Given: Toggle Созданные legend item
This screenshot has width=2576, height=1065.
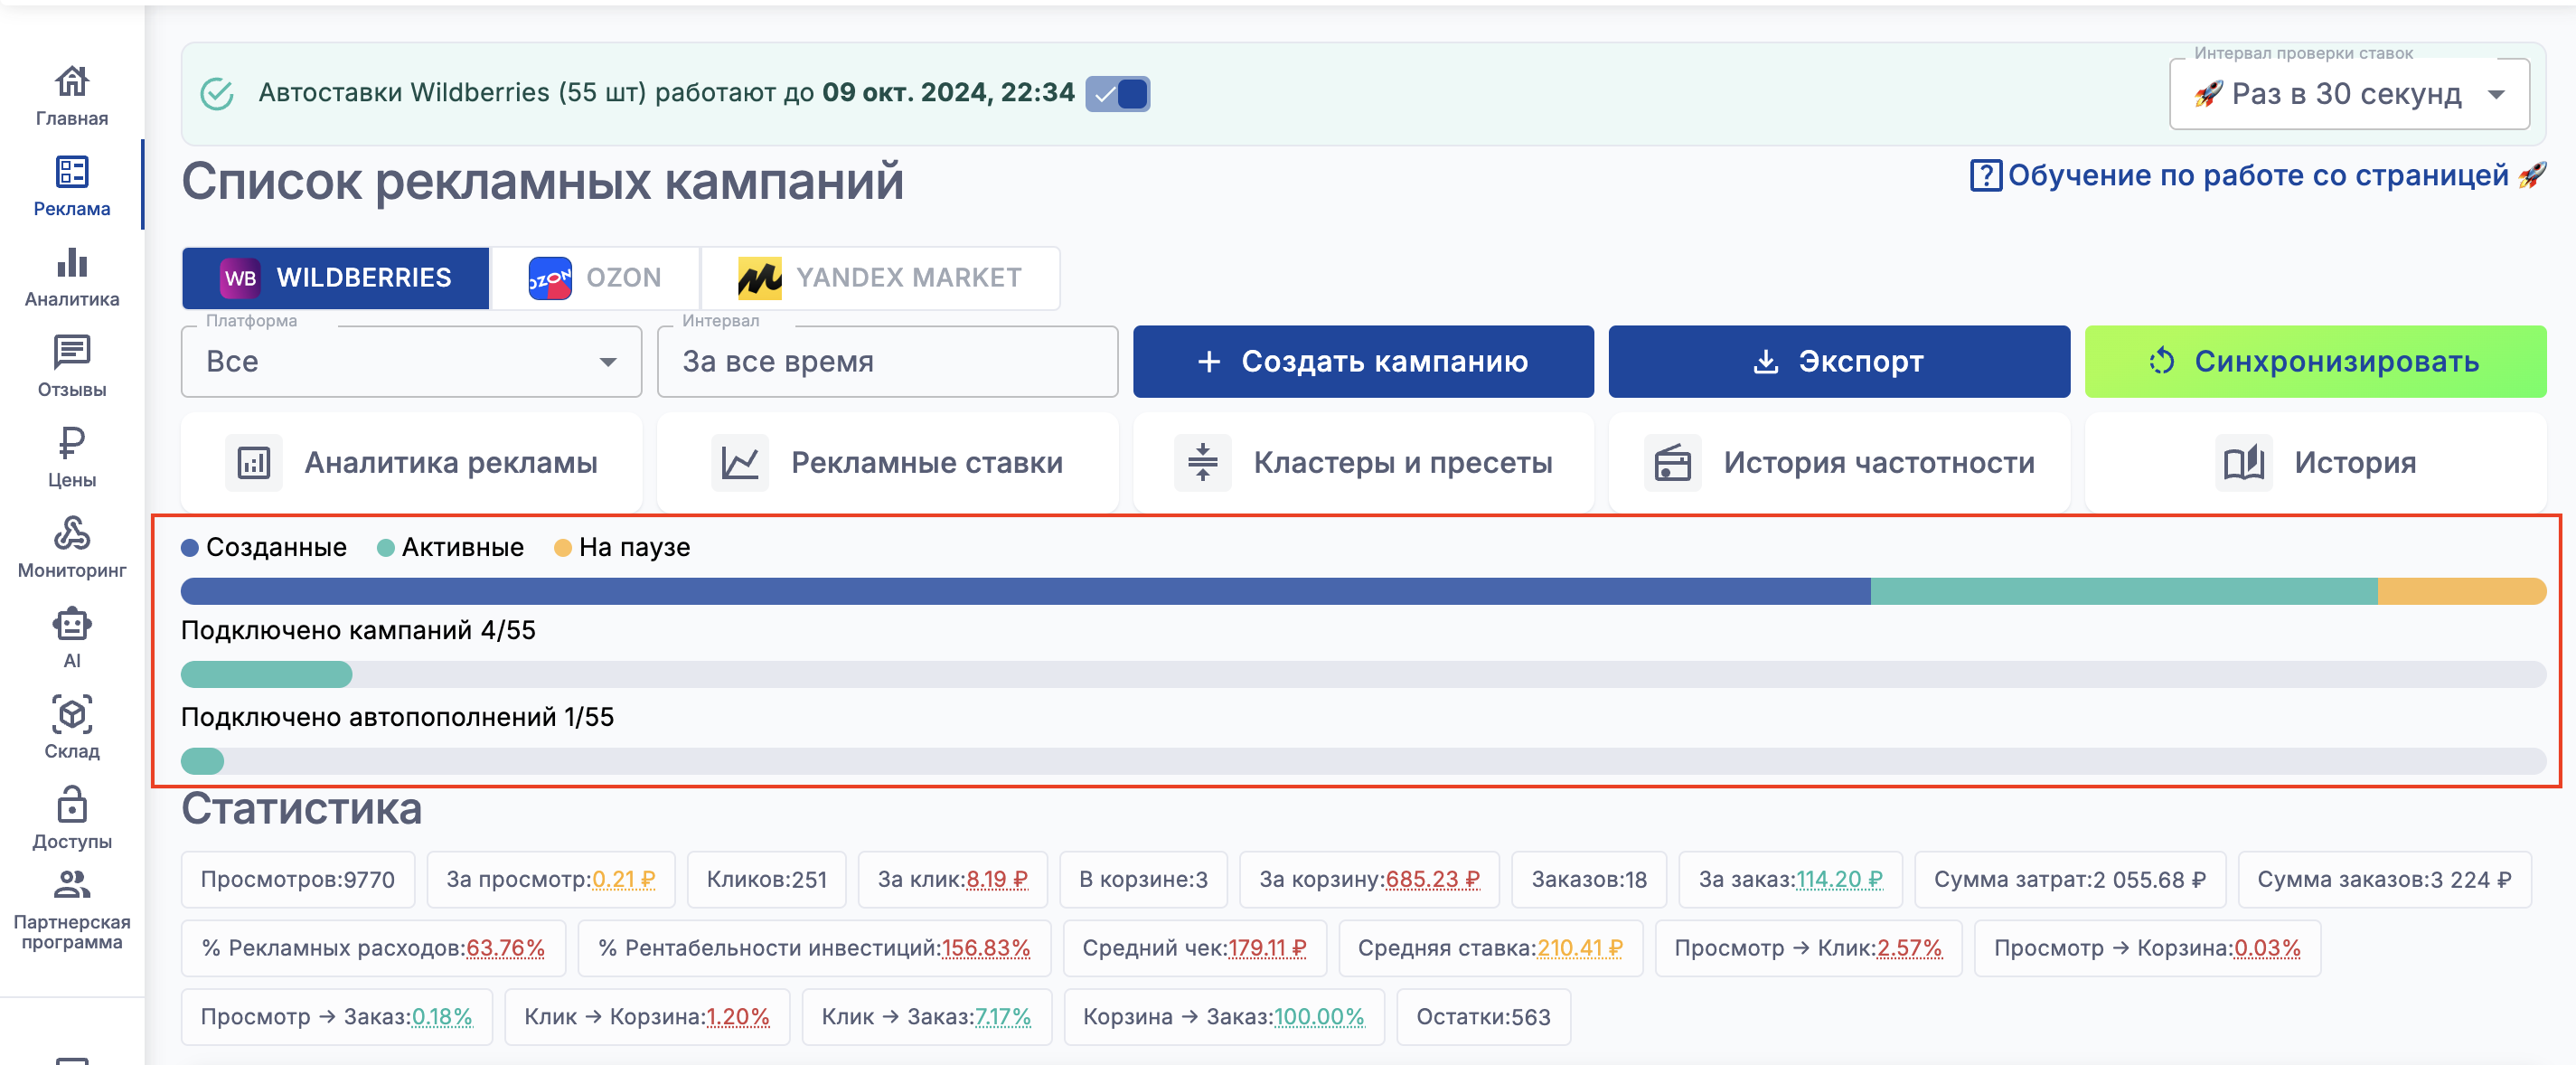Looking at the screenshot, I should point(264,547).
